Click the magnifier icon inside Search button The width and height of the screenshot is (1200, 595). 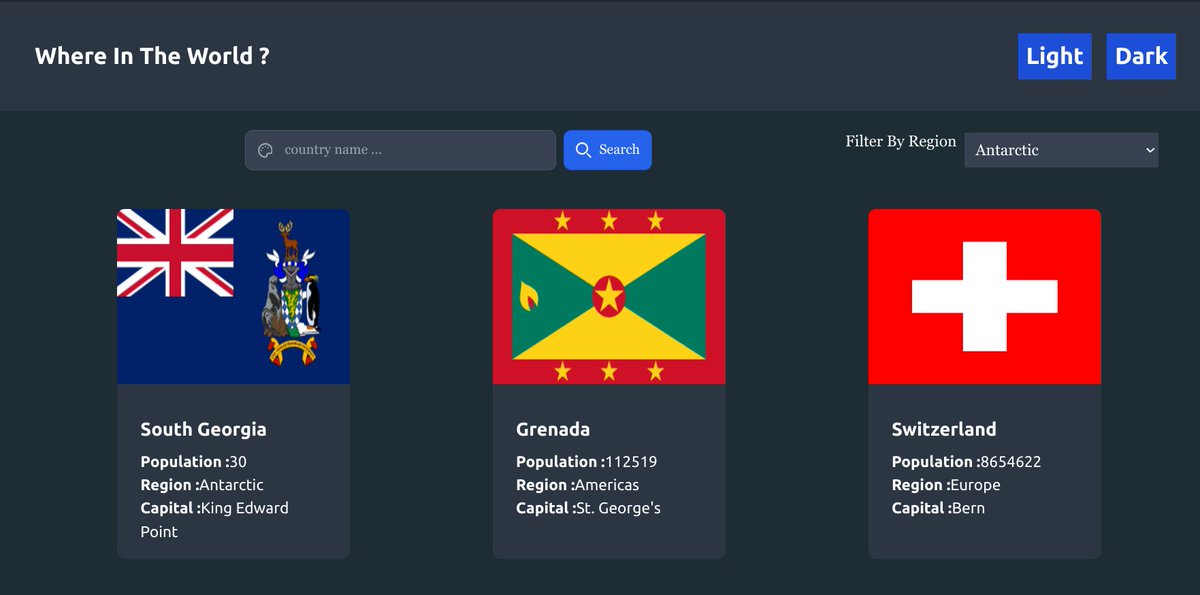(x=584, y=150)
